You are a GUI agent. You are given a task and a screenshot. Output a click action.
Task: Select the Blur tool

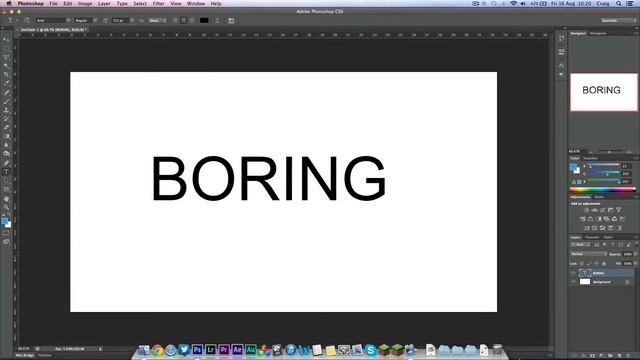[6, 145]
